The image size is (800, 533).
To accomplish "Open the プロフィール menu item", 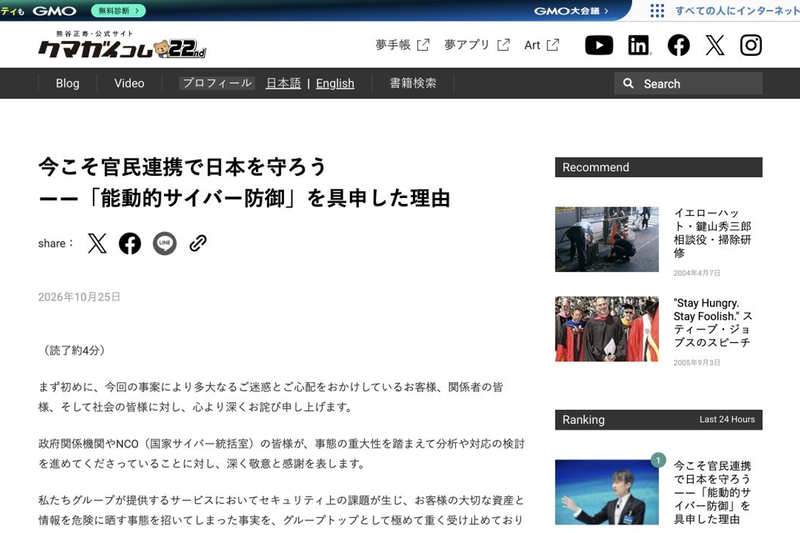I will pos(217,83).
